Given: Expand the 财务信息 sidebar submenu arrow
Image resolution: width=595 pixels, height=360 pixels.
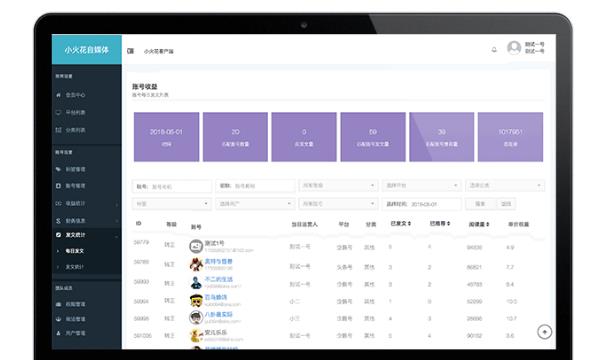Looking at the screenshot, I should (x=116, y=221).
